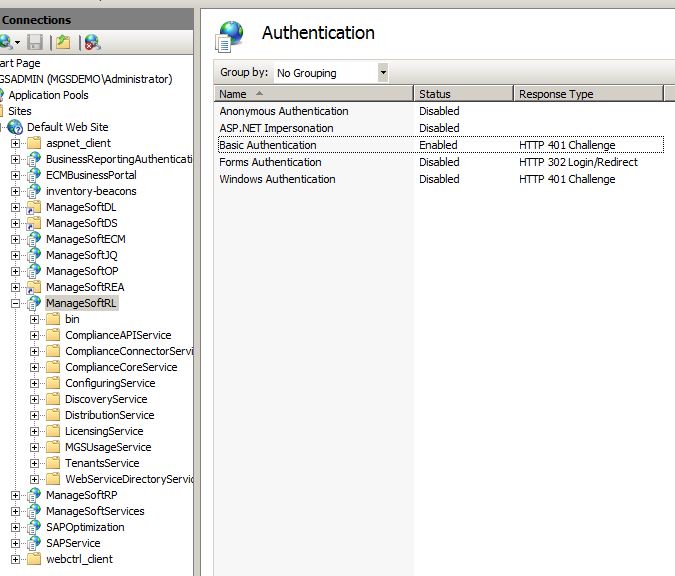This screenshot has width=675, height=576.
Task: Click the ManageSoftDS virtual directory icon
Action: click(34, 223)
